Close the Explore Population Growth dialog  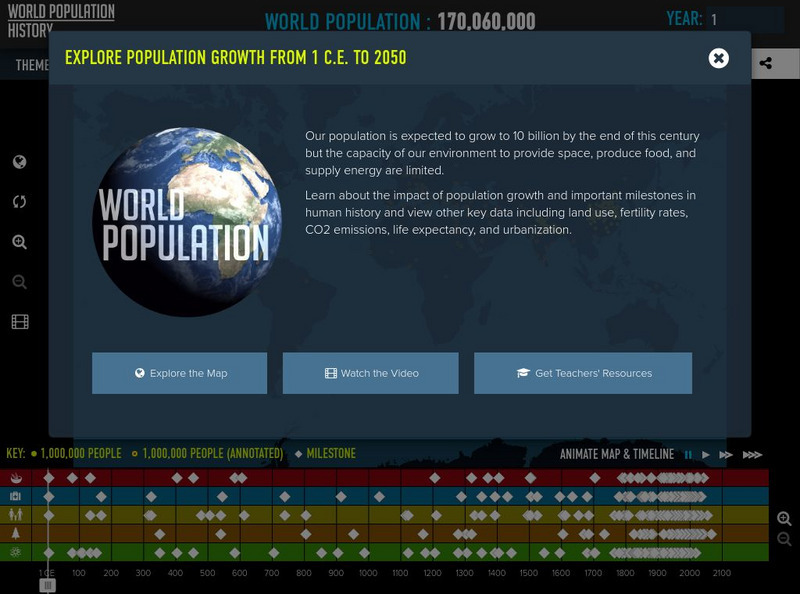(718, 58)
